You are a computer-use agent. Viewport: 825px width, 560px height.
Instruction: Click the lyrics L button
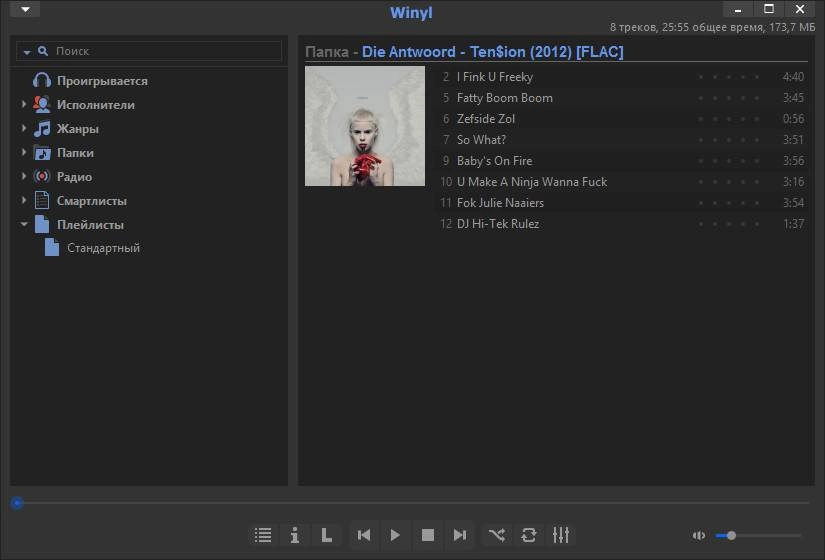coord(327,535)
